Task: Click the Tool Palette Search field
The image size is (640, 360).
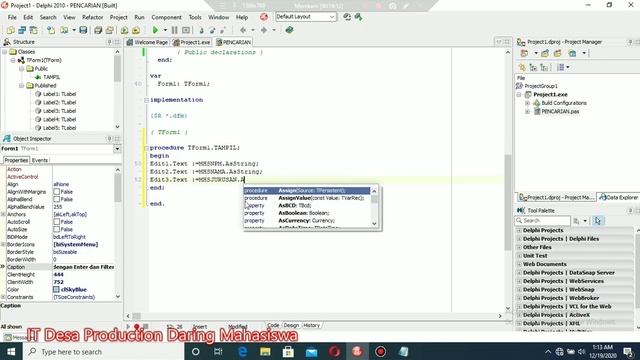Action: pos(543,221)
